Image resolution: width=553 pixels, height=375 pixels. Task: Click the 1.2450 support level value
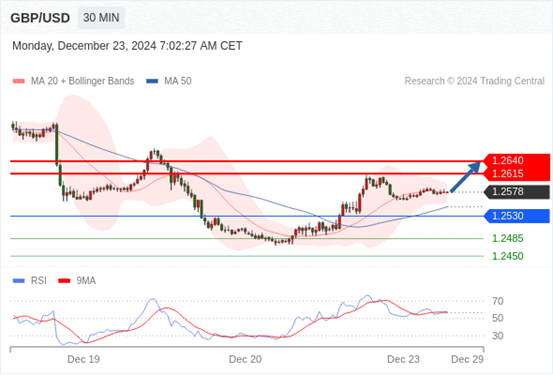[508, 256]
